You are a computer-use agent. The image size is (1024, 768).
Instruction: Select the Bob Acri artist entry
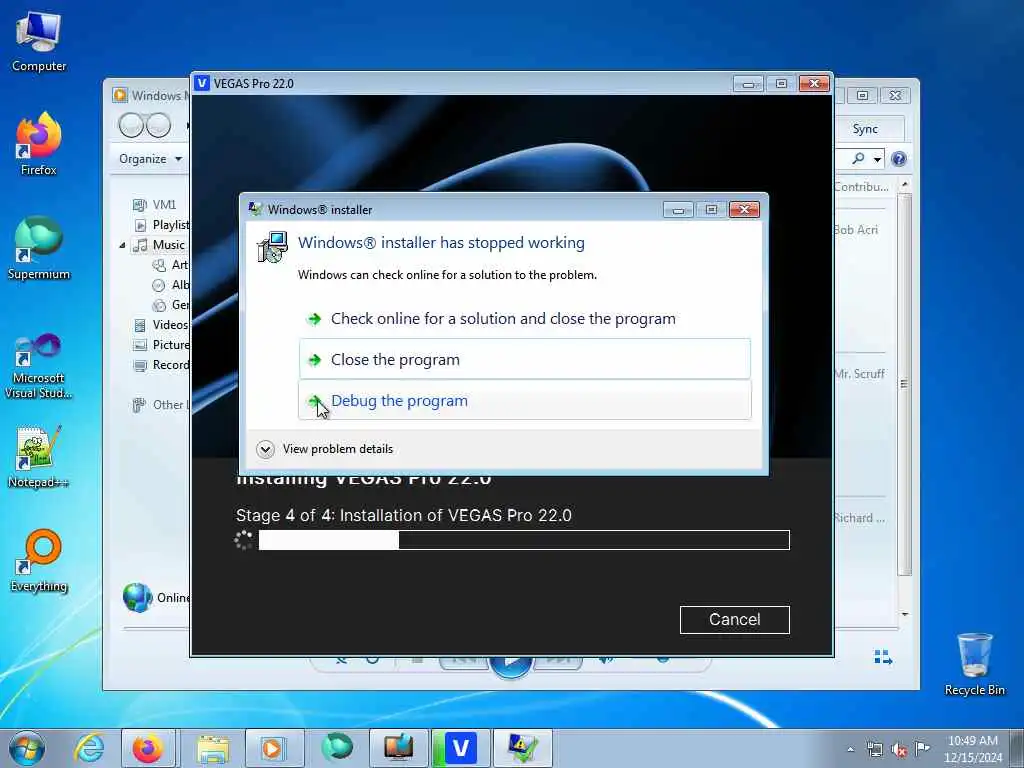click(856, 230)
